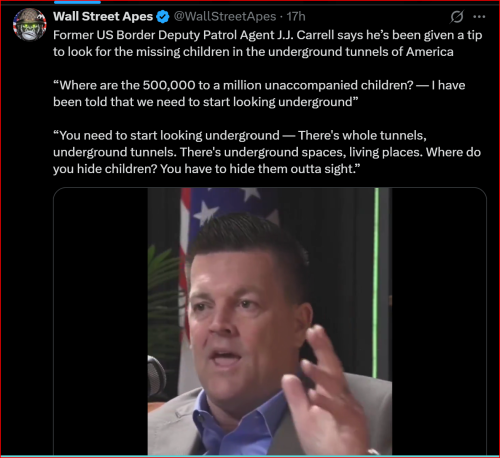Click the green light strip in video
Screen dimensions: 500x458
coord(377,283)
